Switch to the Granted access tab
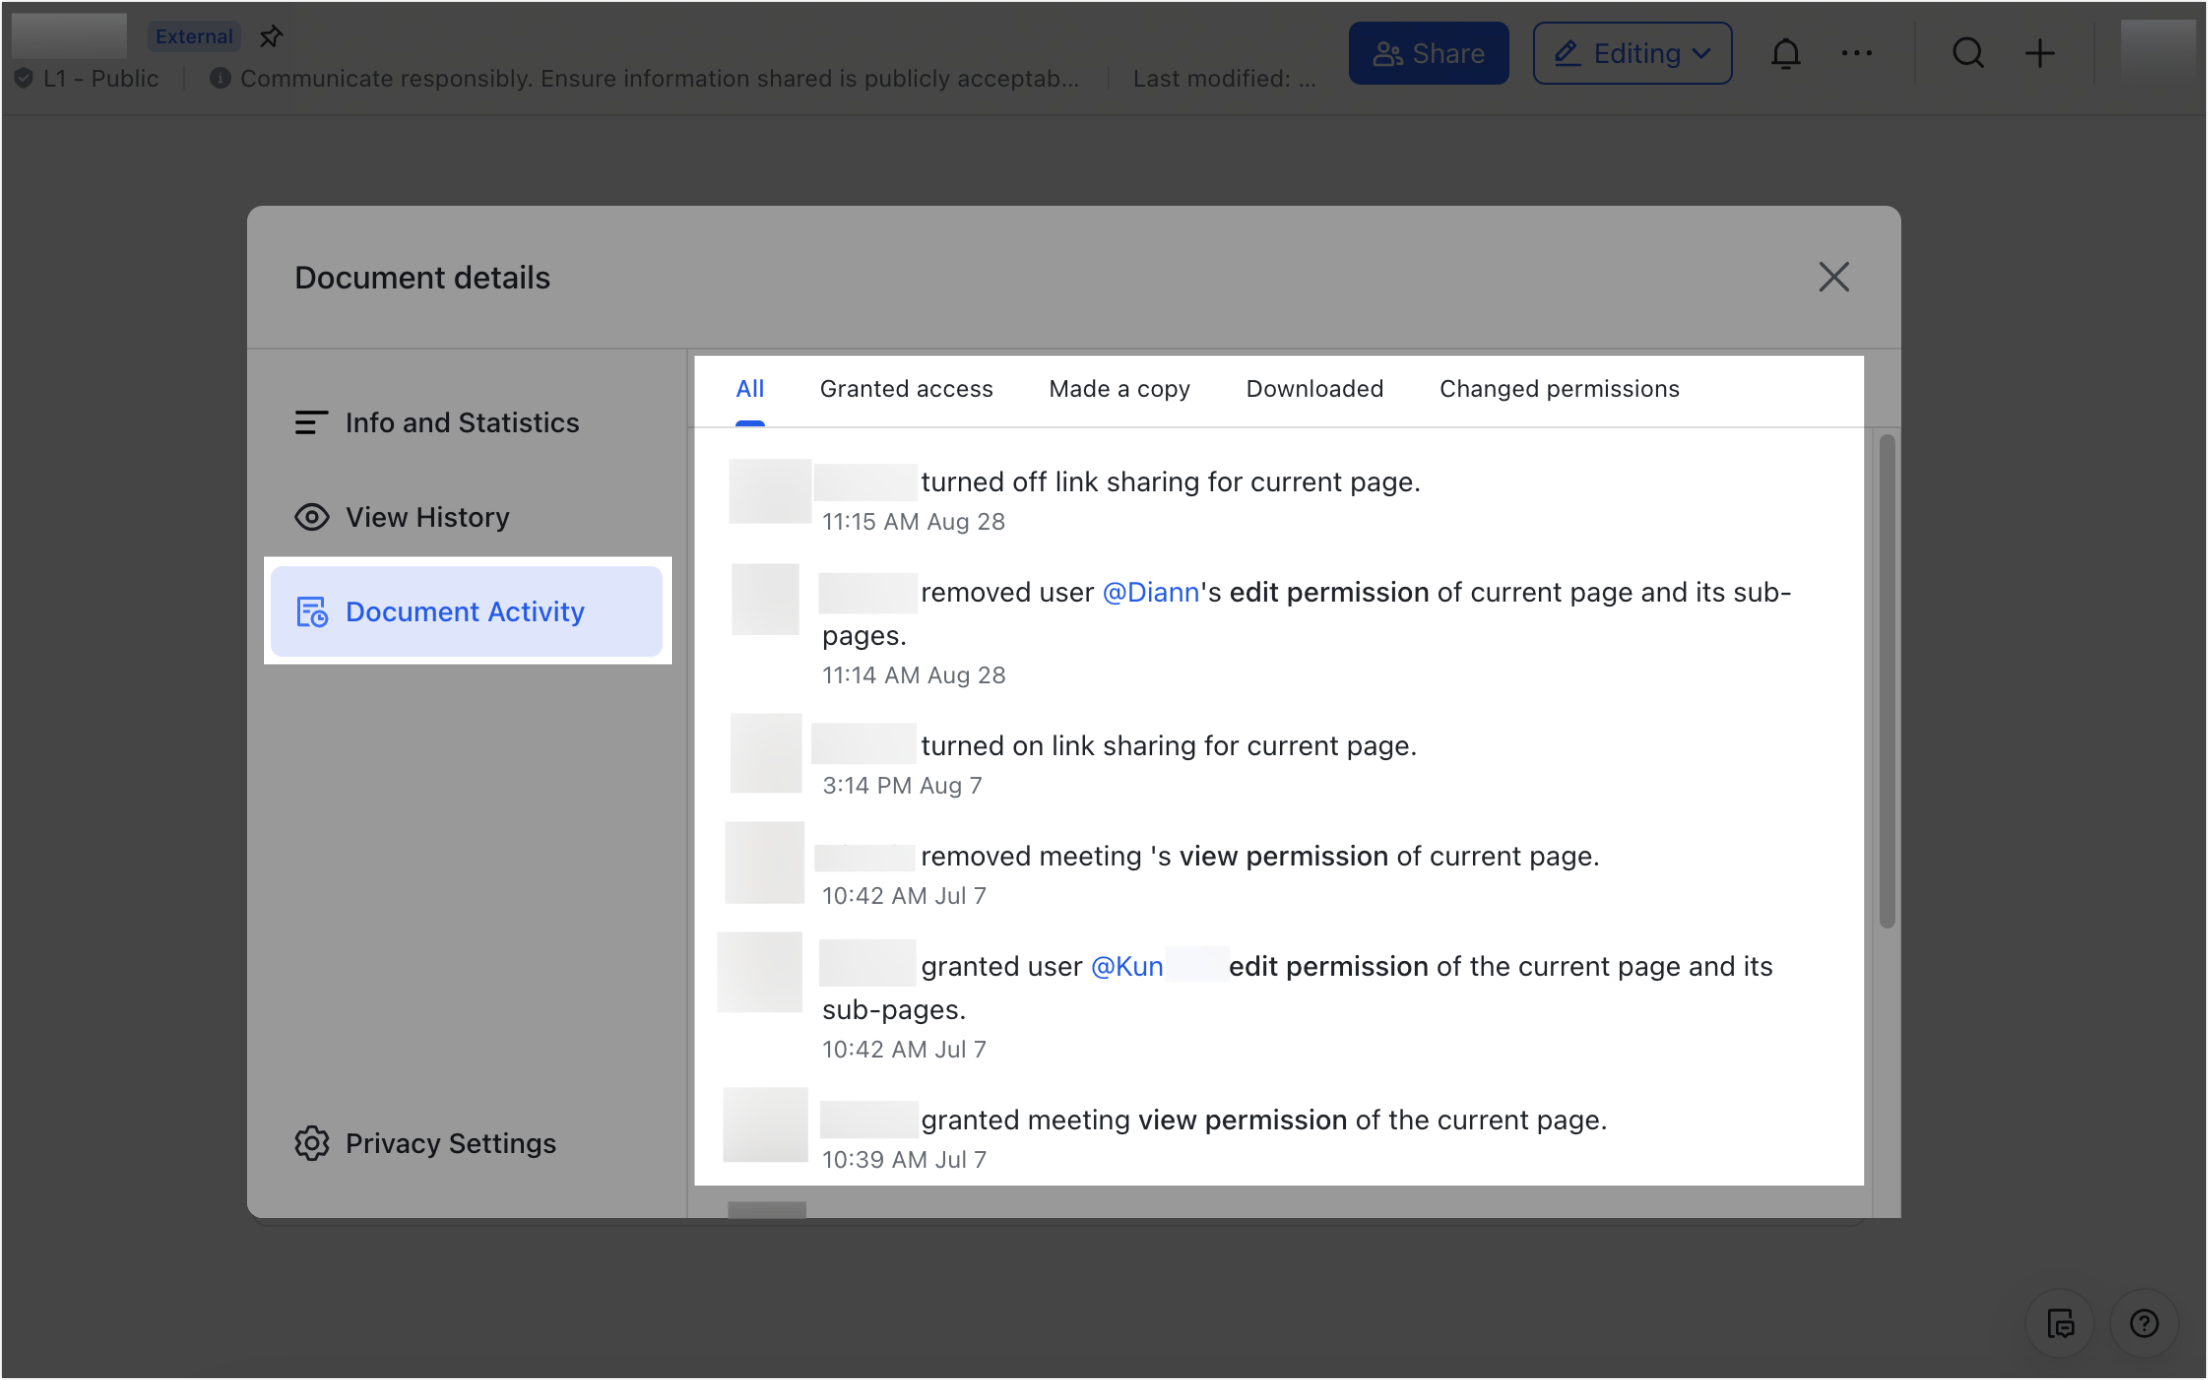 pos(906,389)
